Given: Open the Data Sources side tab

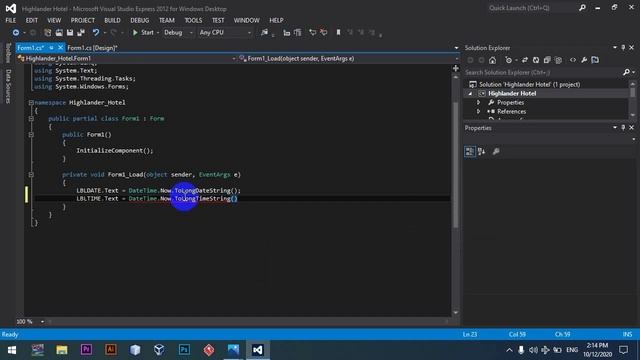Looking at the screenshot, I should 8,86.
